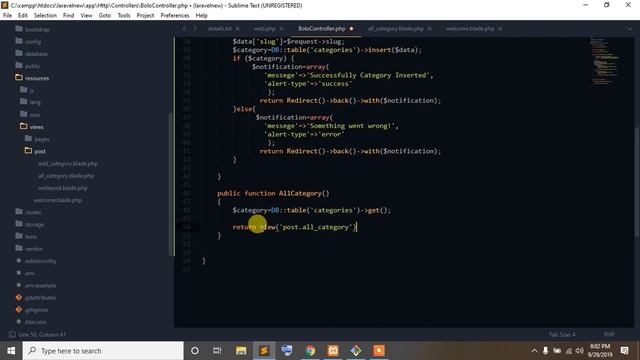The width and height of the screenshot is (640, 360).
Task: Expand the pages folder
Action: coord(37,139)
